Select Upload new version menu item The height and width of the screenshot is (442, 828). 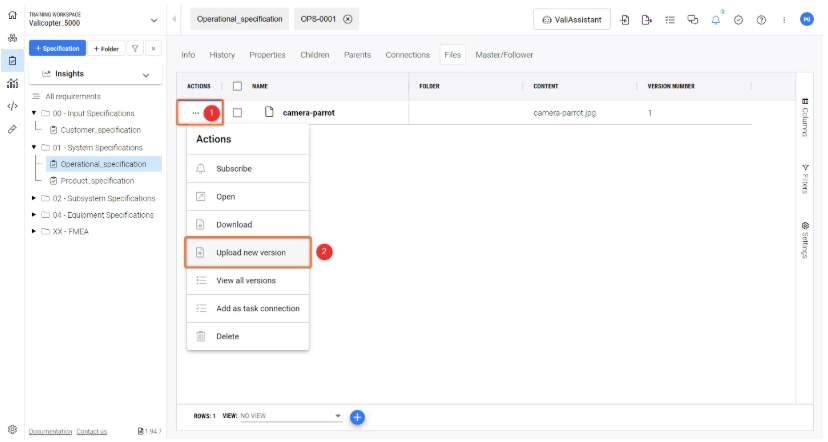tap(250, 253)
